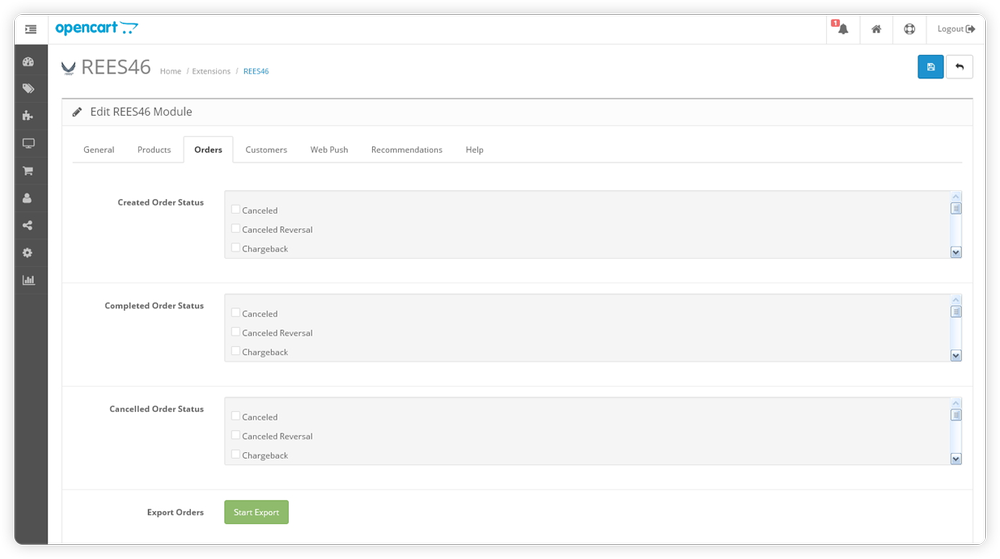Check Canceled Reversal under Created Order Status
The width and height of the screenshot is (1000, 559).
point(235,228)
